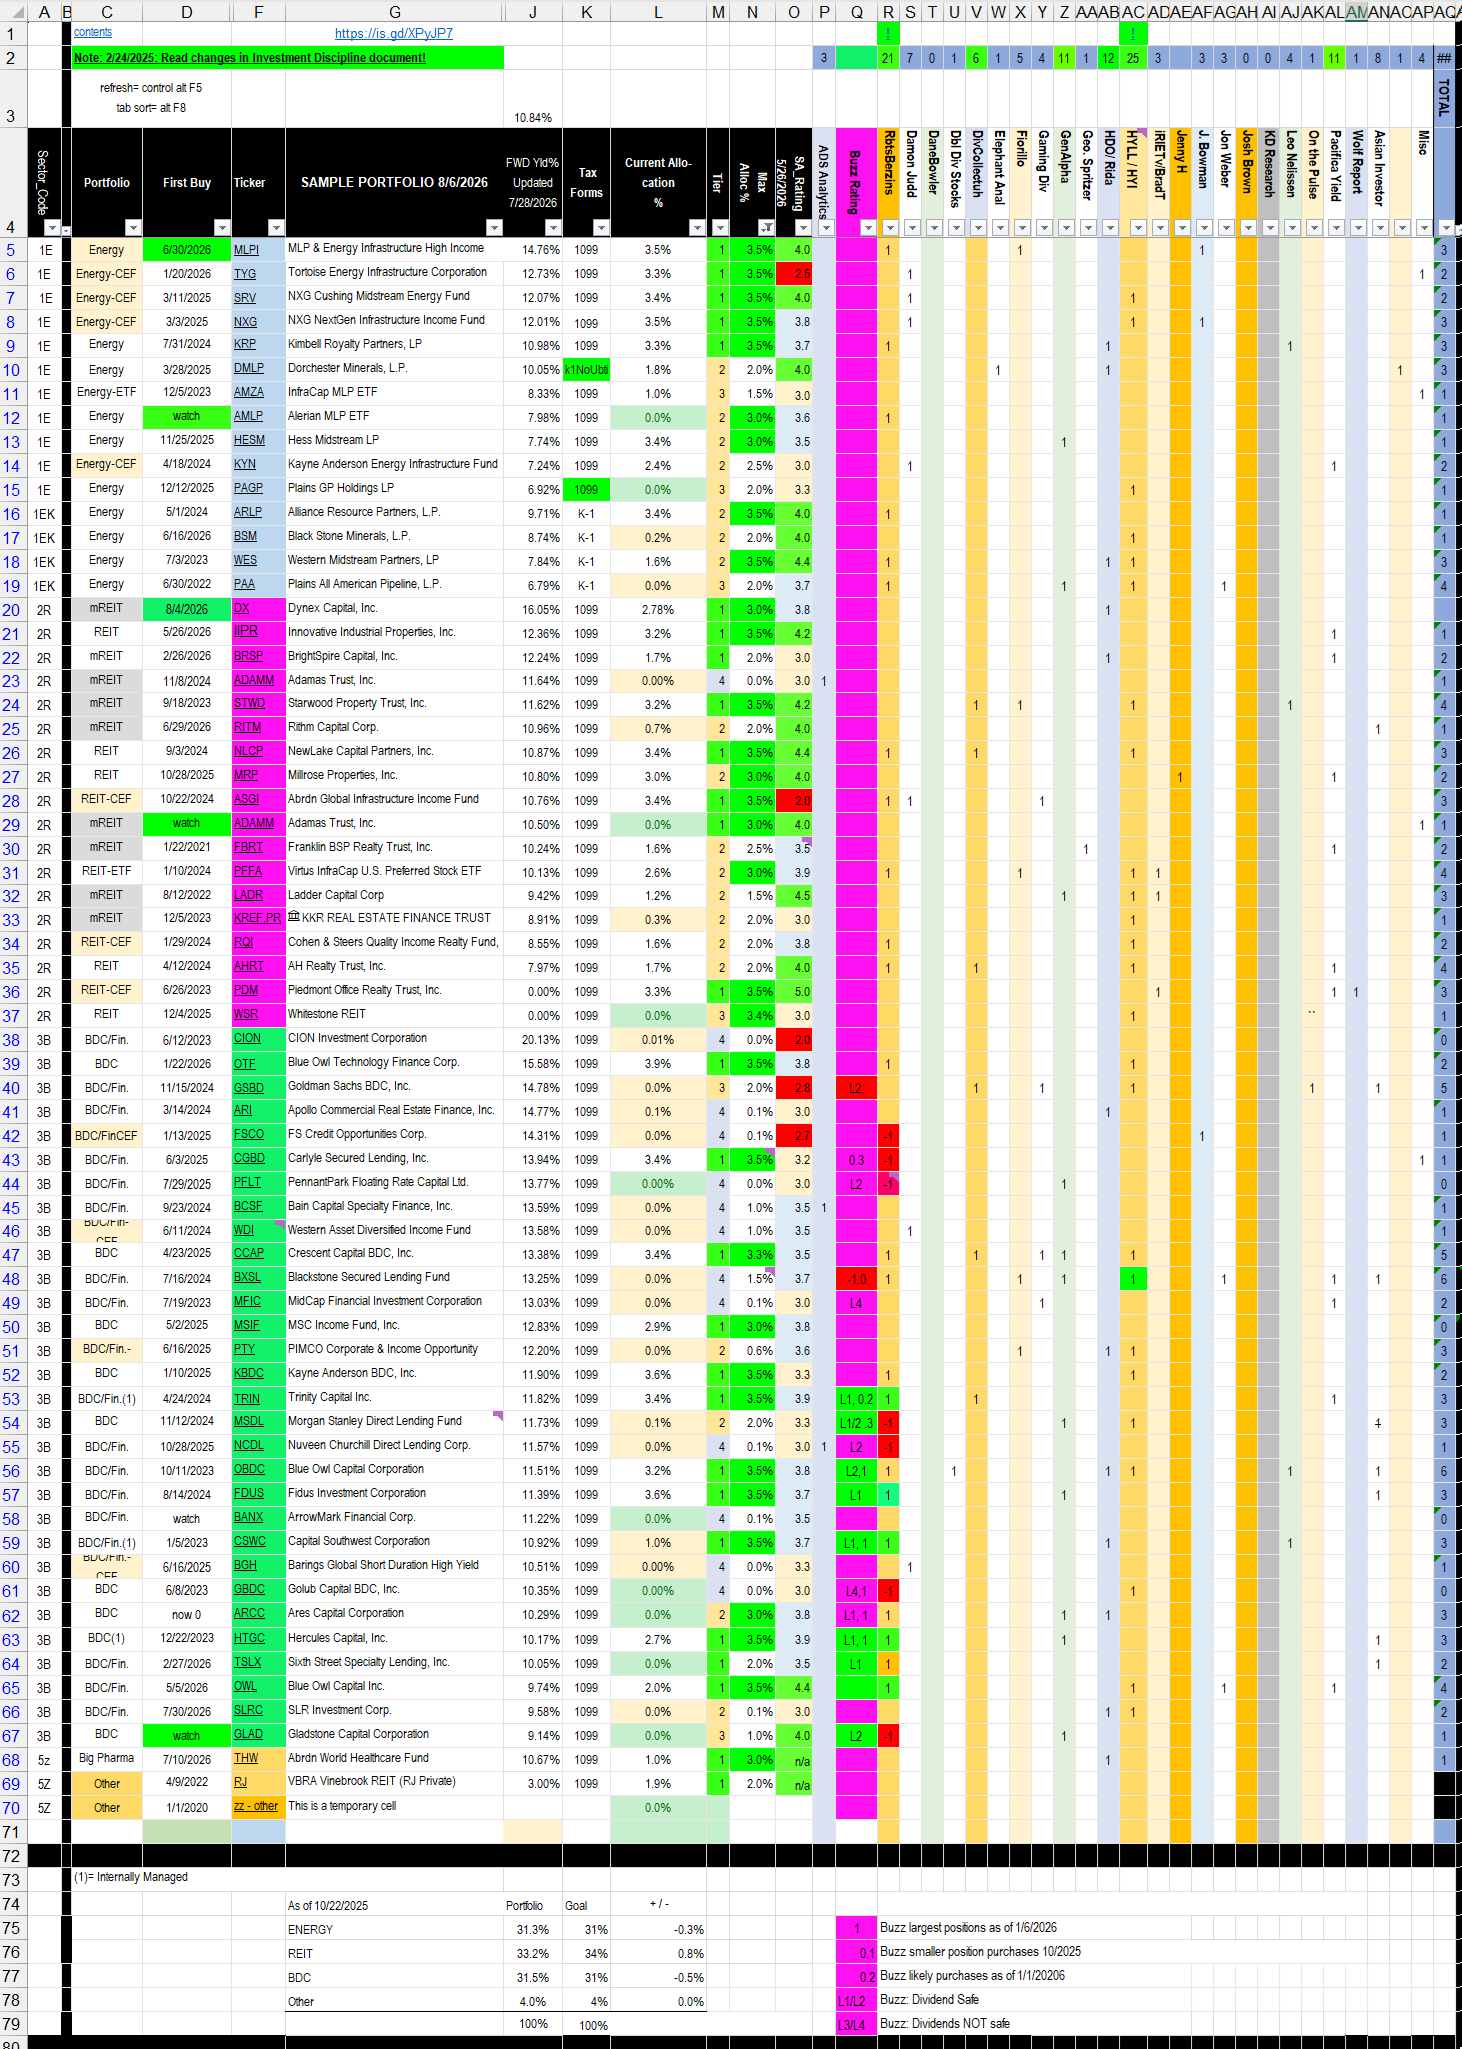The width and height of the screenshot is (1462, 2049).
Task: Open the SAMPLE PORTFOLIO column filter dropdown
Action: (494, 228)
